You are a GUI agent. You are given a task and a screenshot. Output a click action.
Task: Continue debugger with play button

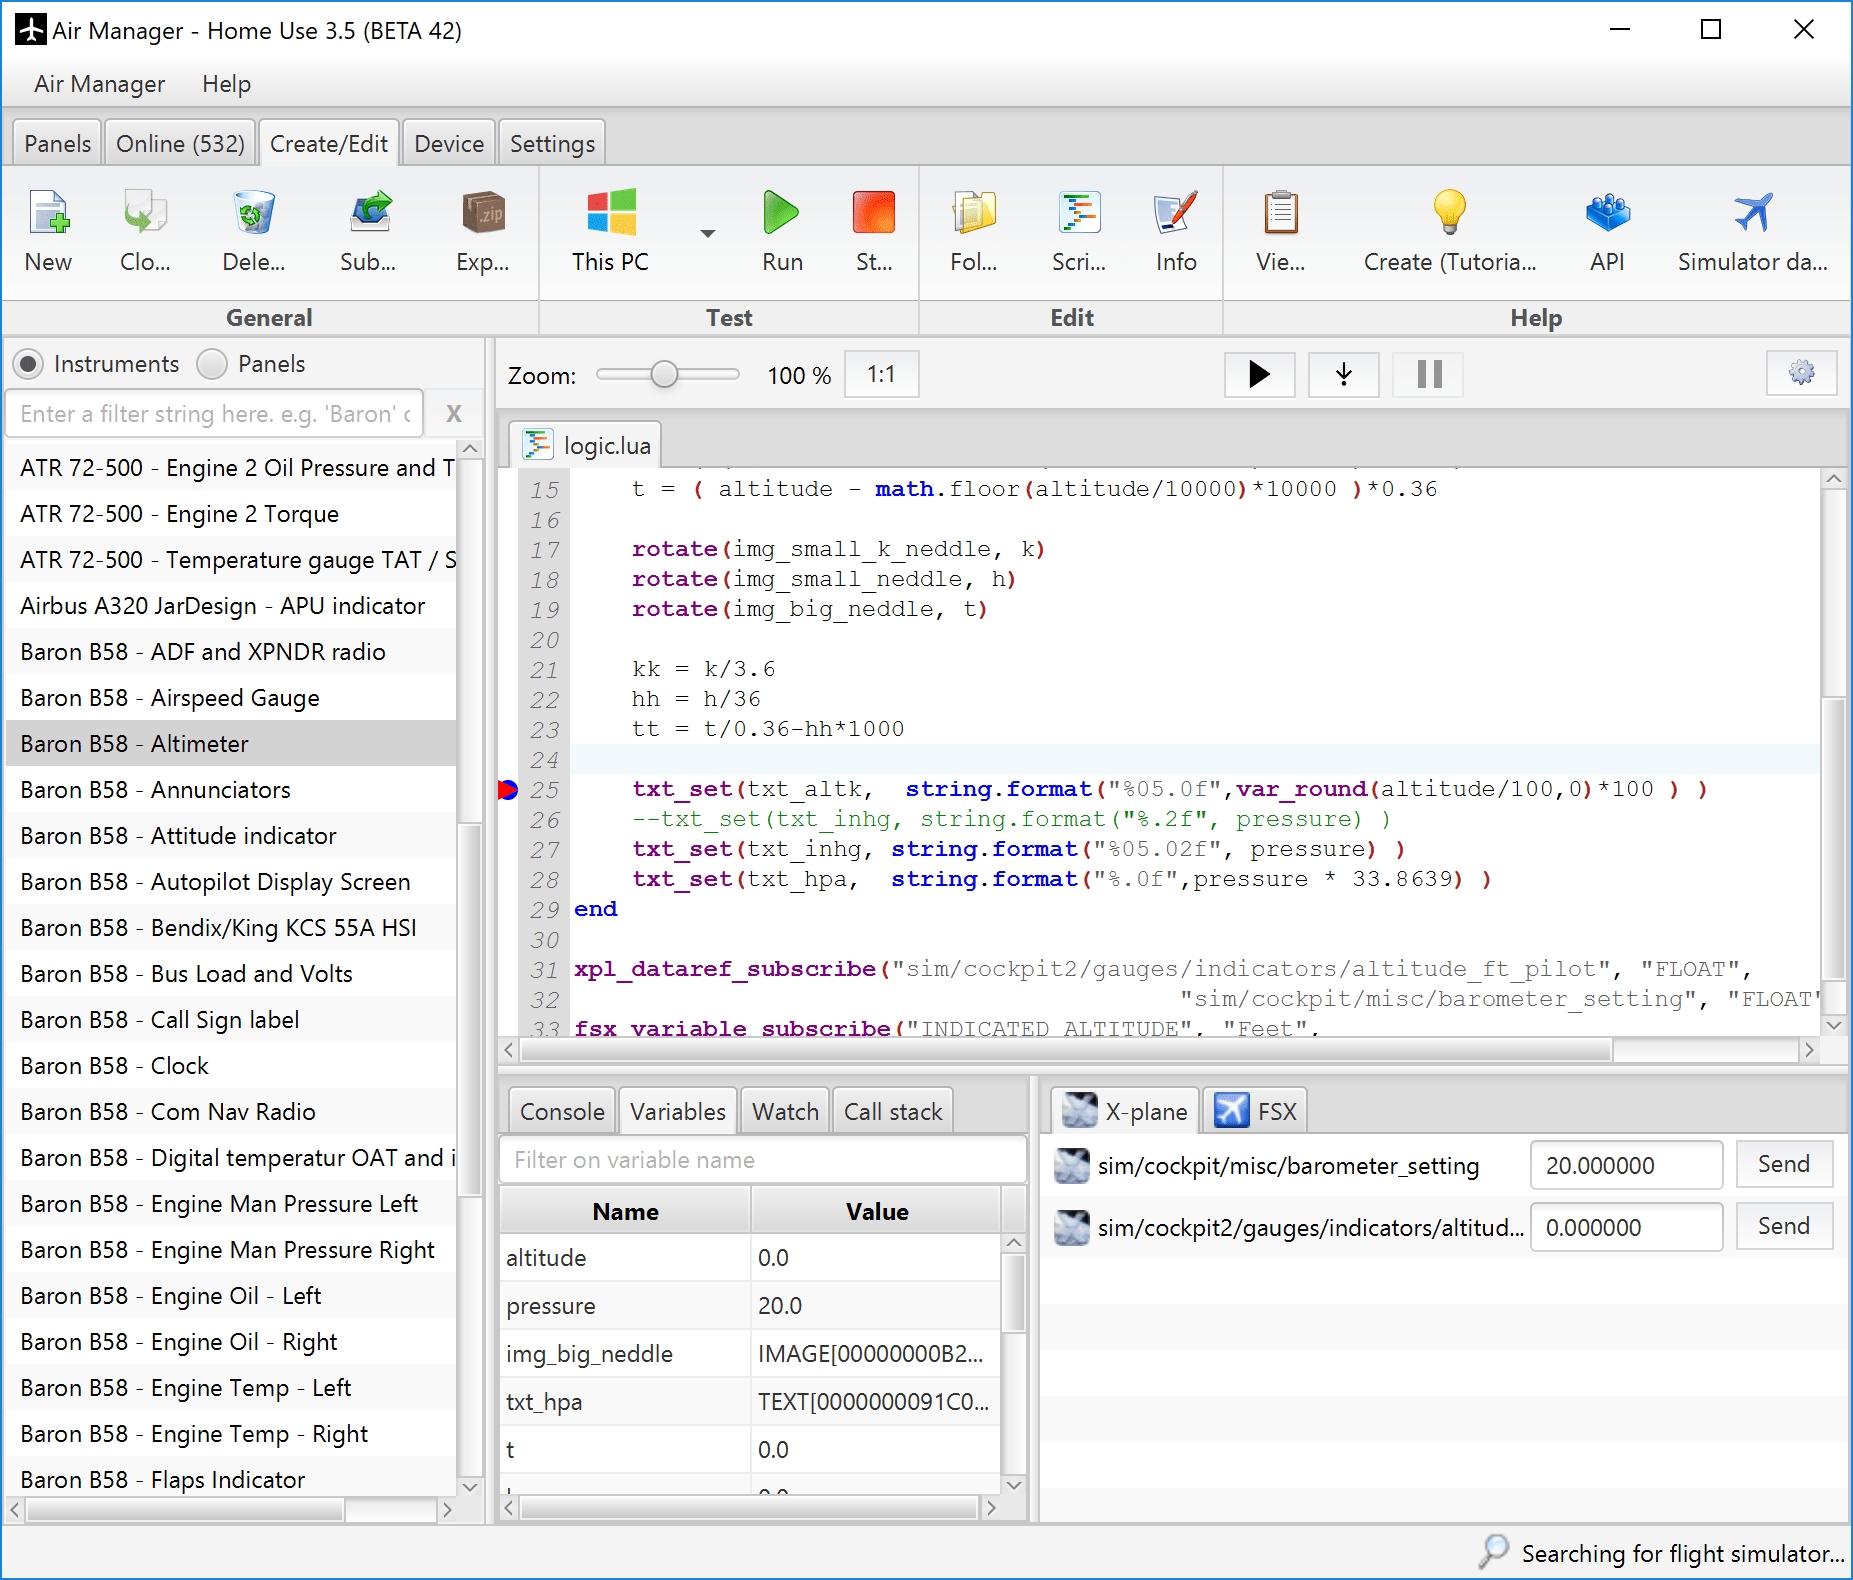click(x=1260, y=375)
